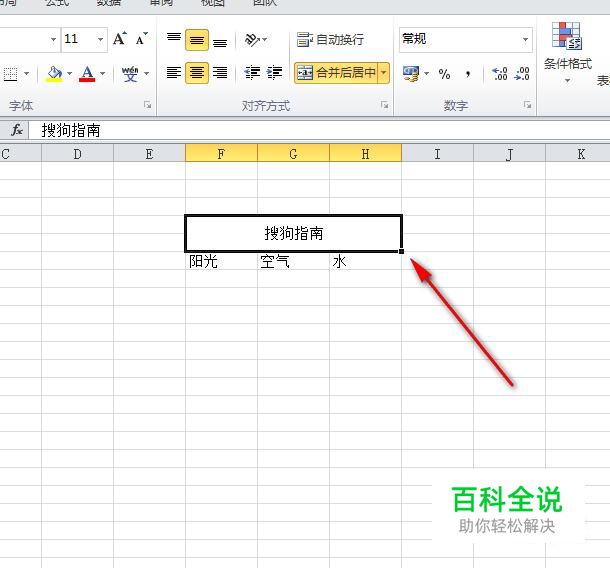The width and height of the screenshot is (610, 568).
Task: Click the fx insert function button
Action: pos(17,130)
